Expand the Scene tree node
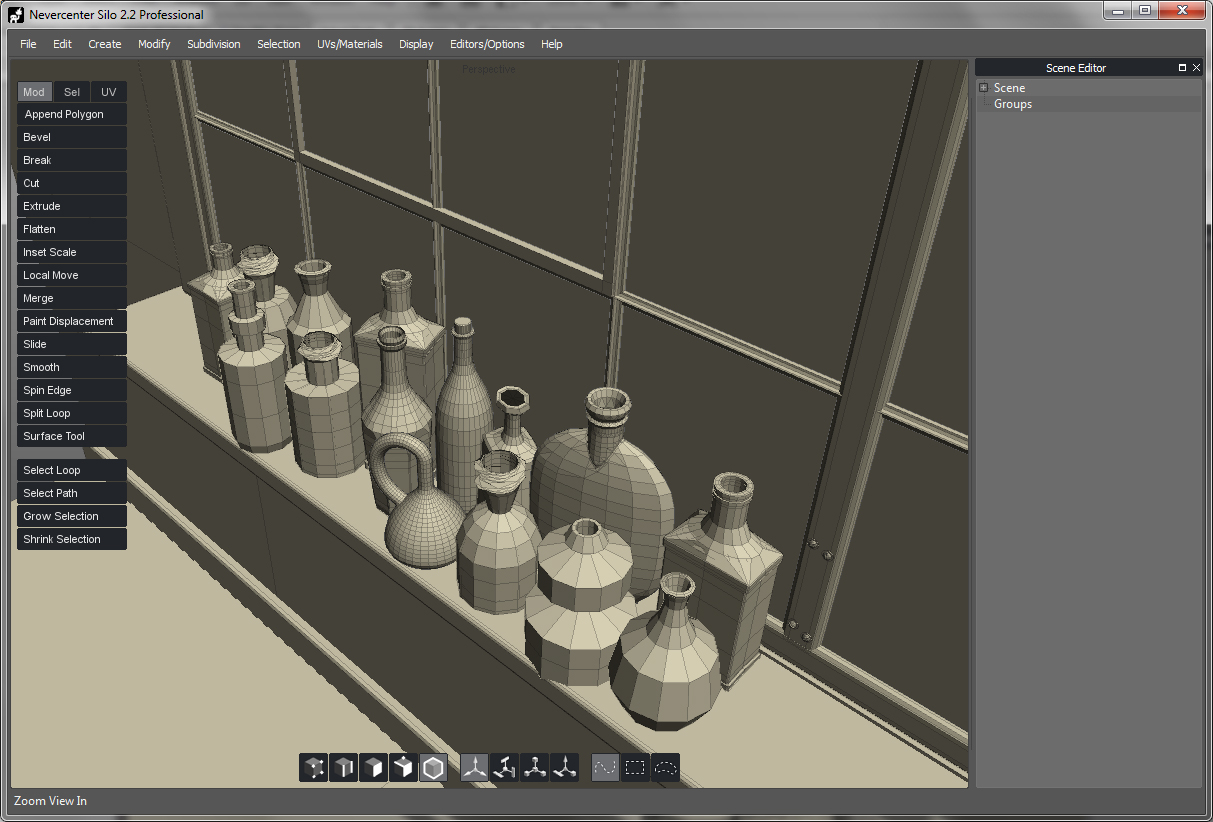 (984, 88)
